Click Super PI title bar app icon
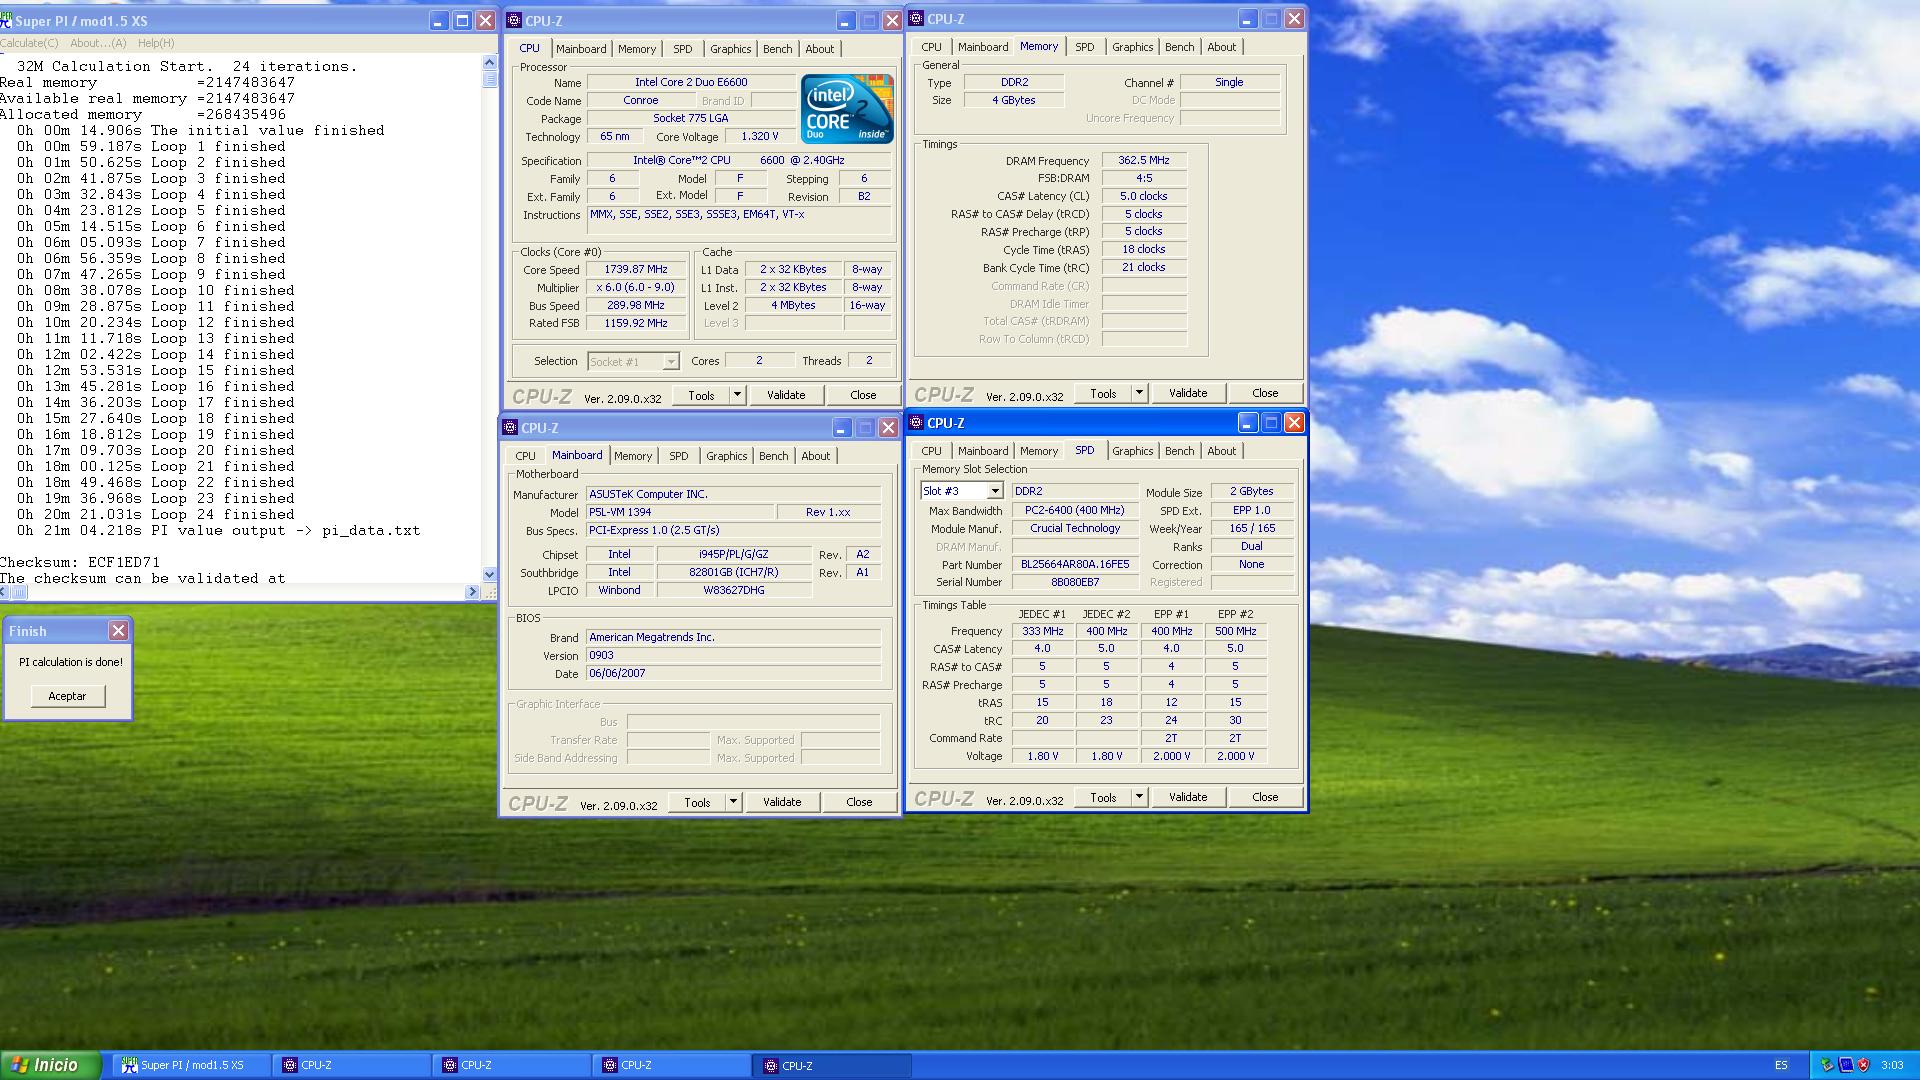 pos(6,20)
